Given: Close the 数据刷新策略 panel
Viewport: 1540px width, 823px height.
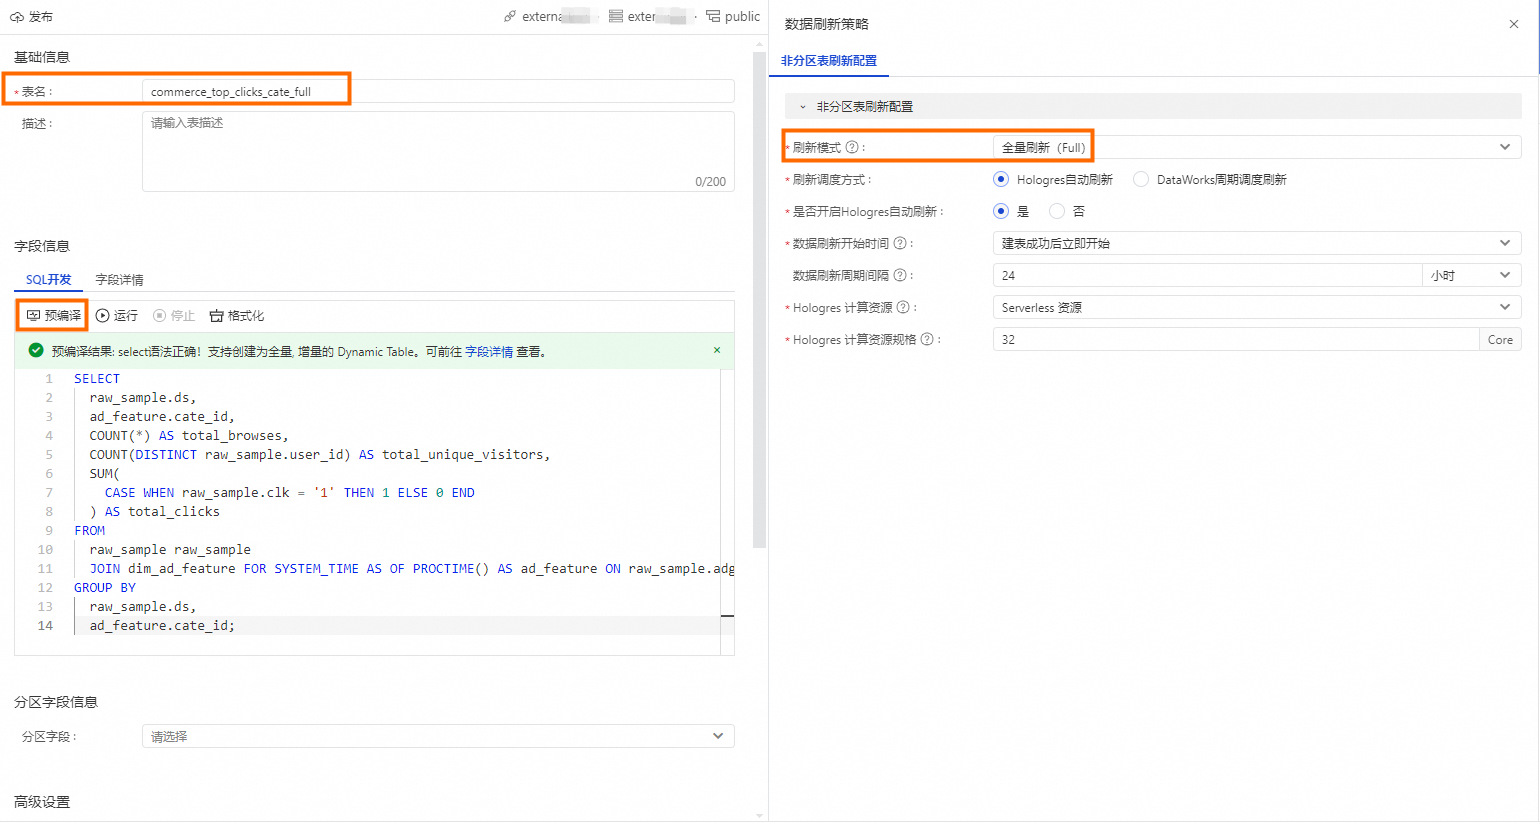Looking at the screenshot, I should click(x=1514, y=24).
